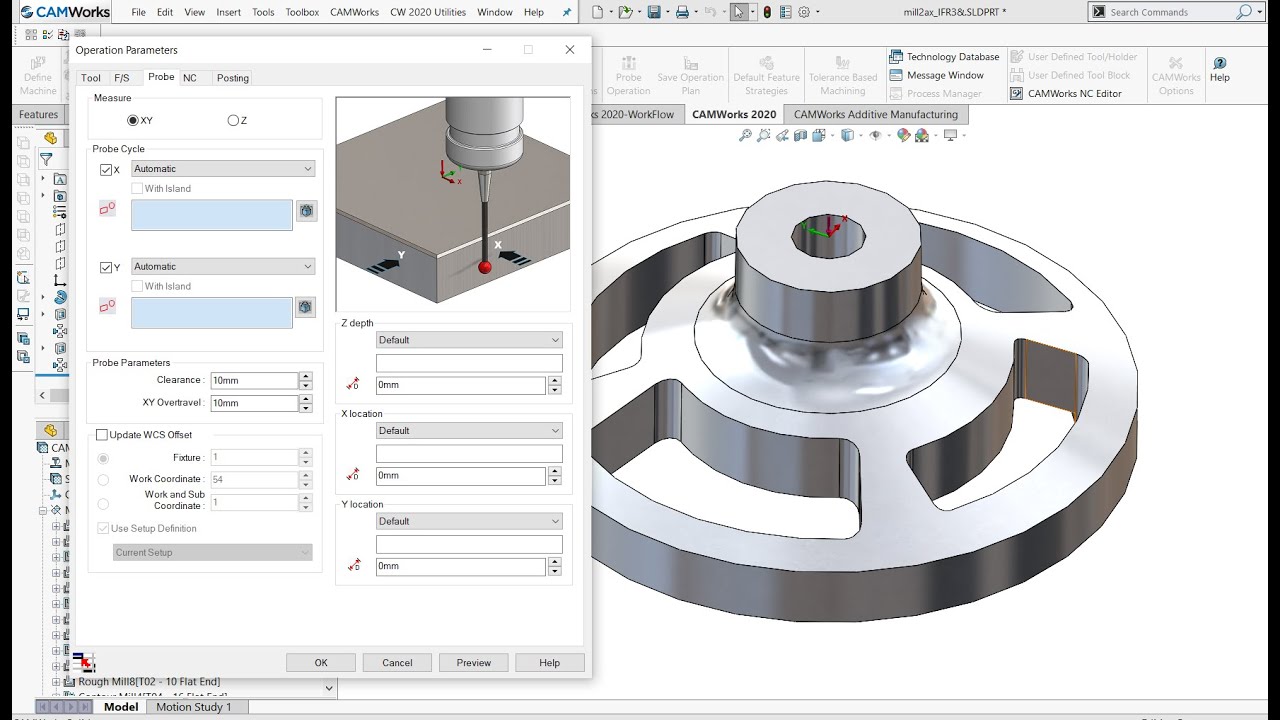Viewport: 1280px width, 720px height.
Task: Click the ribbon Help icon
Action: (1220, 70)
